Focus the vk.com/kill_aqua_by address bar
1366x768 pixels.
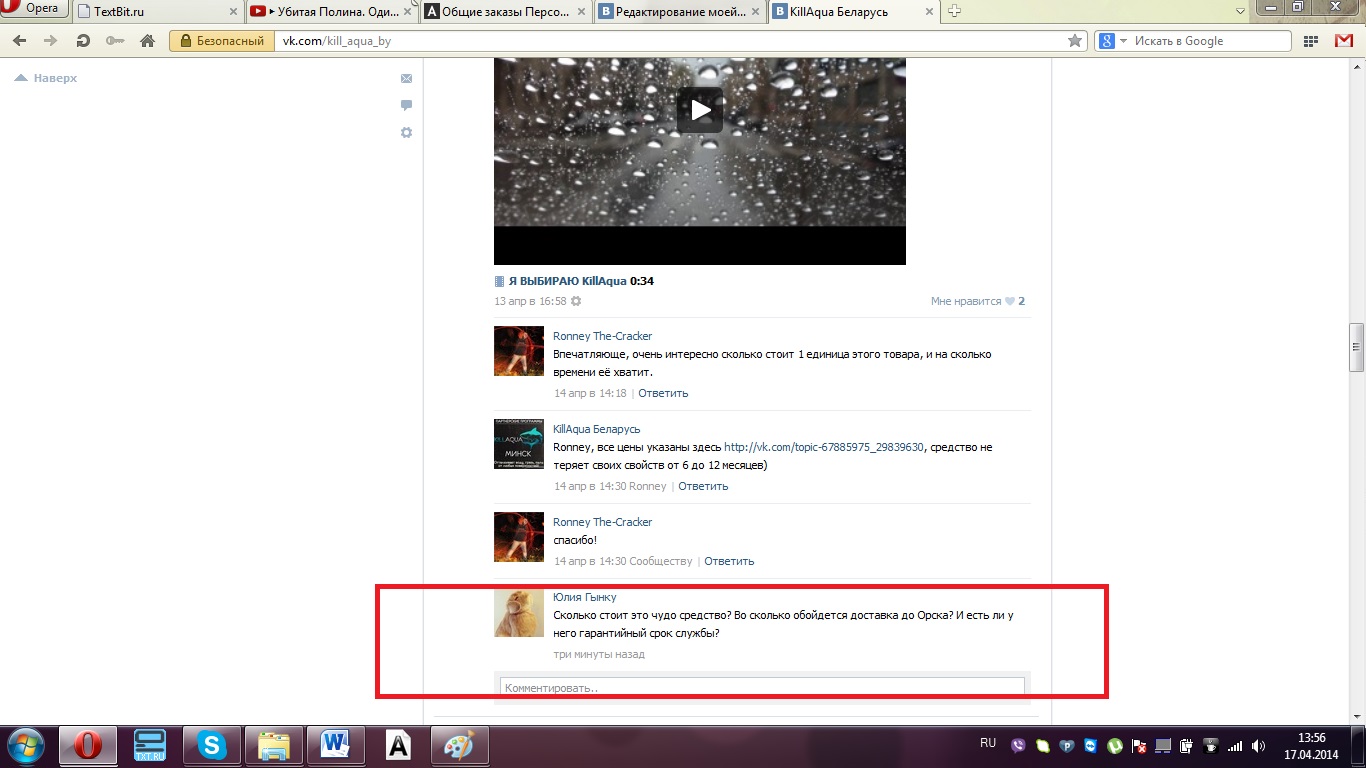click(670, 41)
